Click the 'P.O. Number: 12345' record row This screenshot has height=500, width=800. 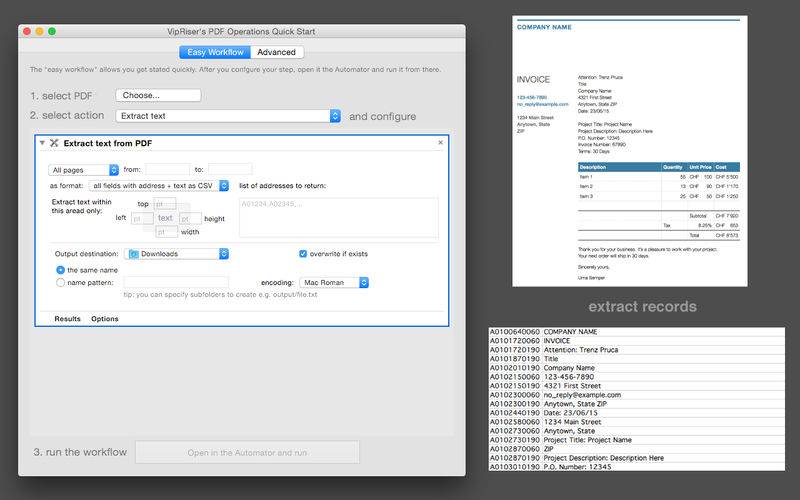(x=637, y=466)
